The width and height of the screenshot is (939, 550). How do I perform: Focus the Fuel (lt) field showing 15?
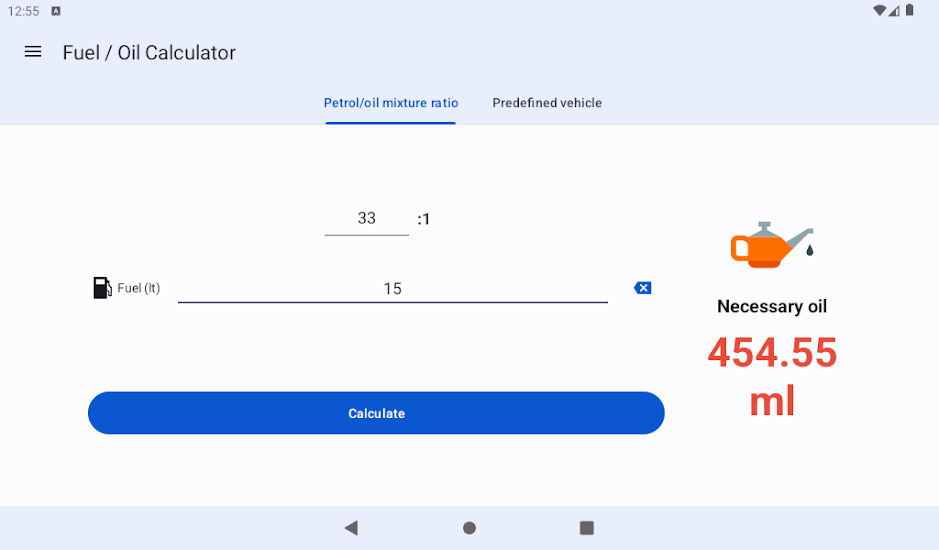point(393,288)
